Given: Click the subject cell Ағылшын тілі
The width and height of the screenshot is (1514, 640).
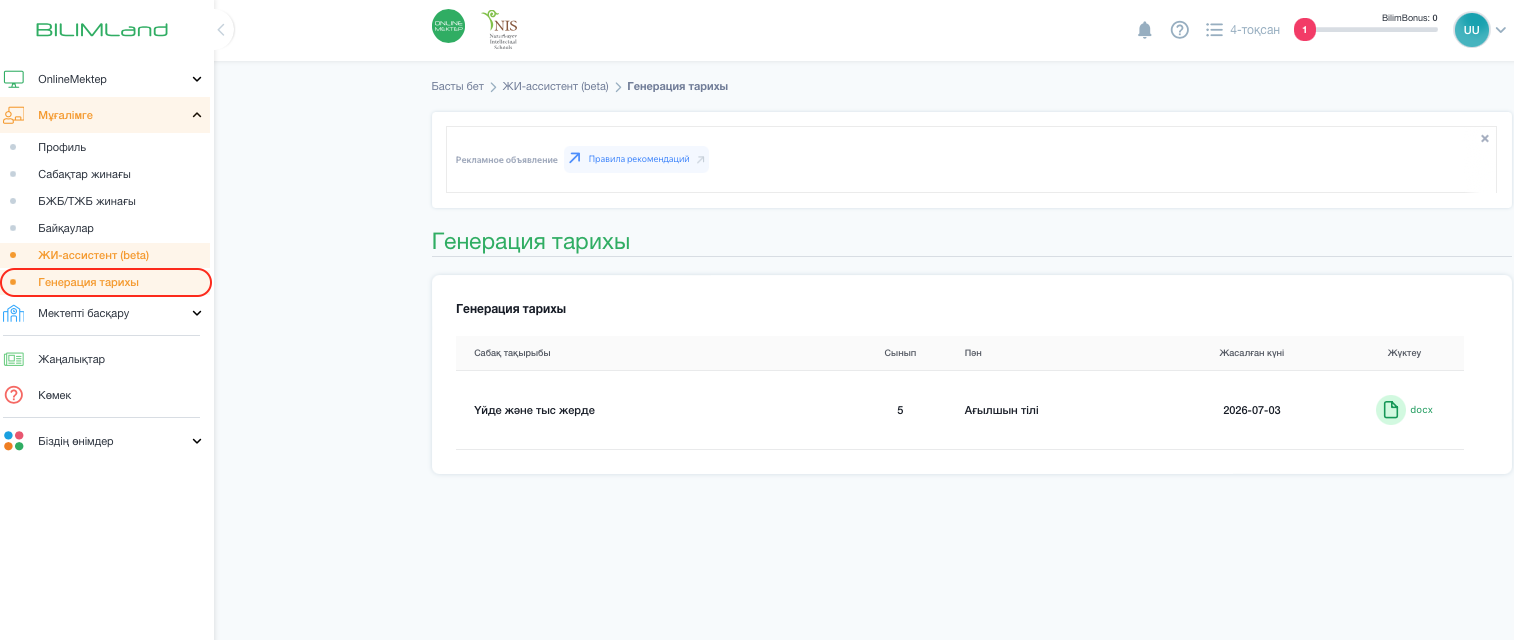Looking at the screenshot, I should [1001, 410].
